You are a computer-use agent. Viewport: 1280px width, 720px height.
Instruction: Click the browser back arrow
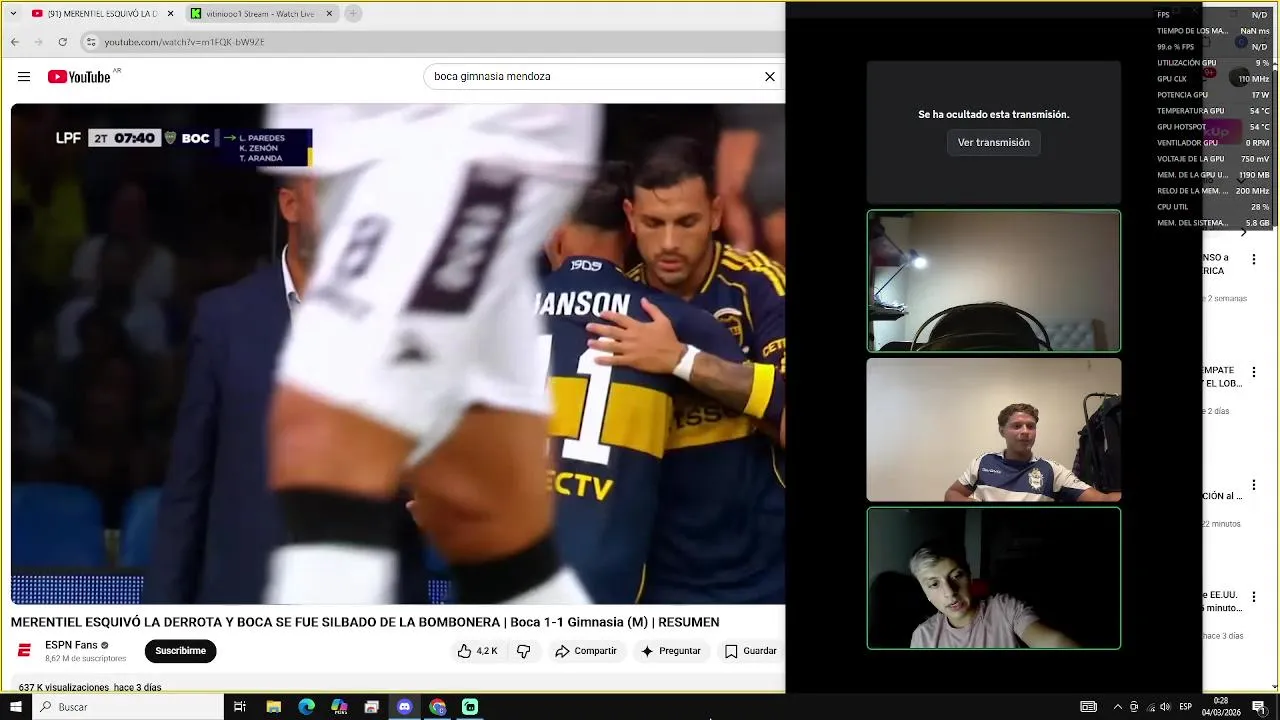coord(15,42)
